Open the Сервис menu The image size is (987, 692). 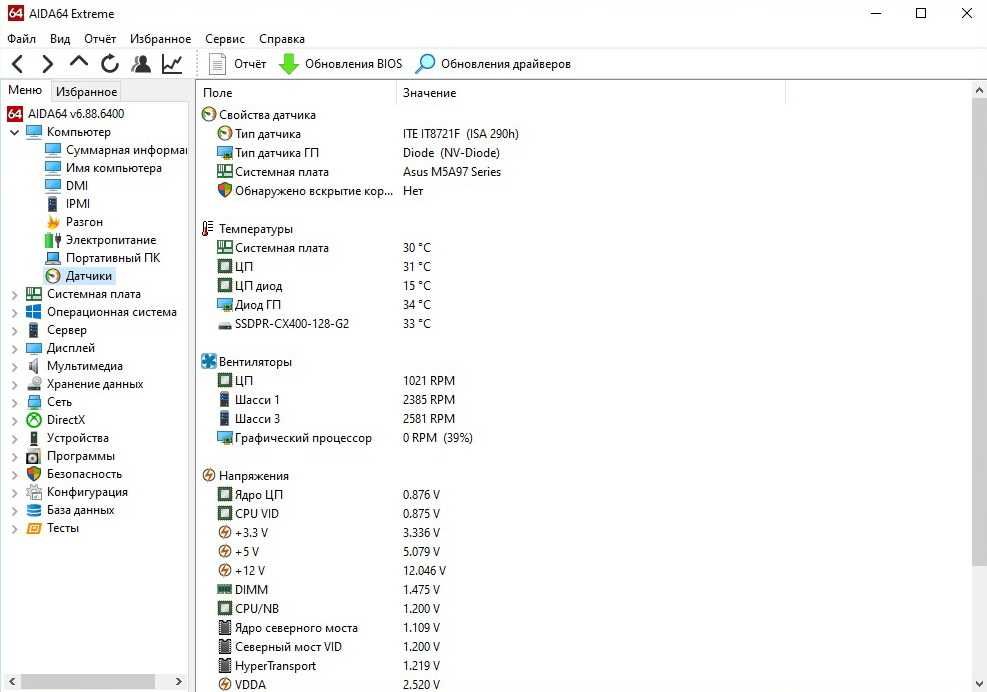pyautogui.click(x=225, y=39)
